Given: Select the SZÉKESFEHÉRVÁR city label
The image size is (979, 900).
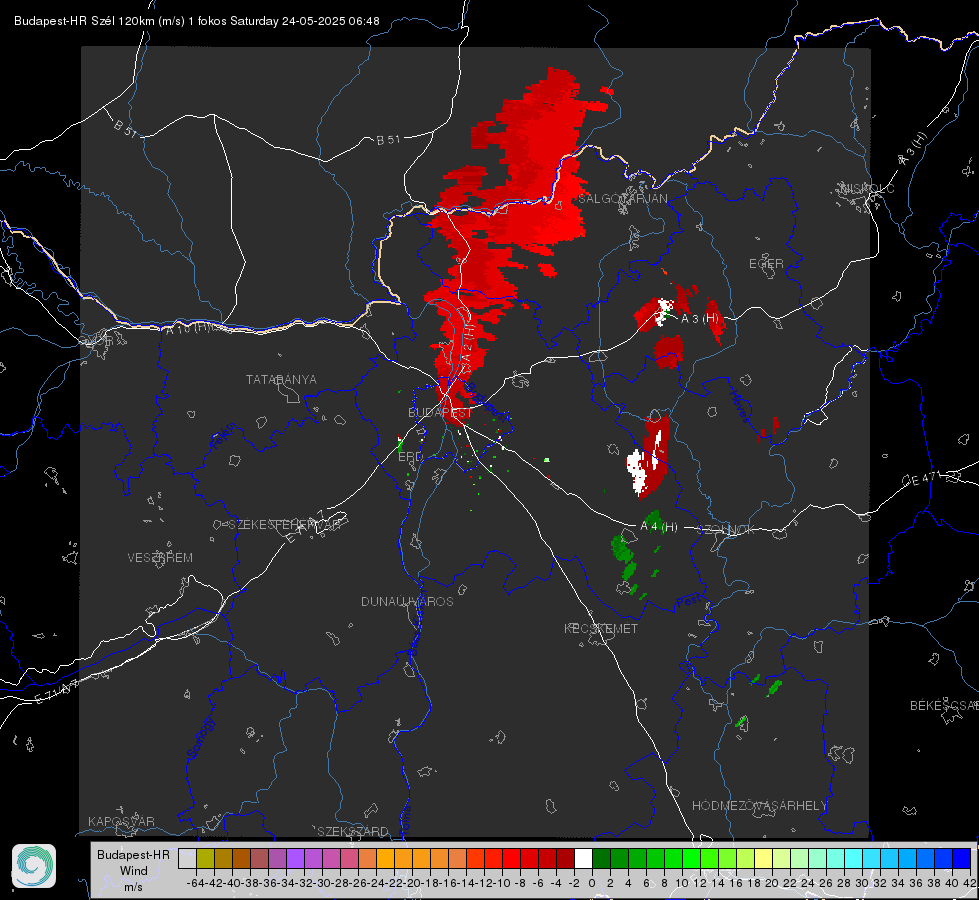Looking at the screenshot, I should (284, 525).
